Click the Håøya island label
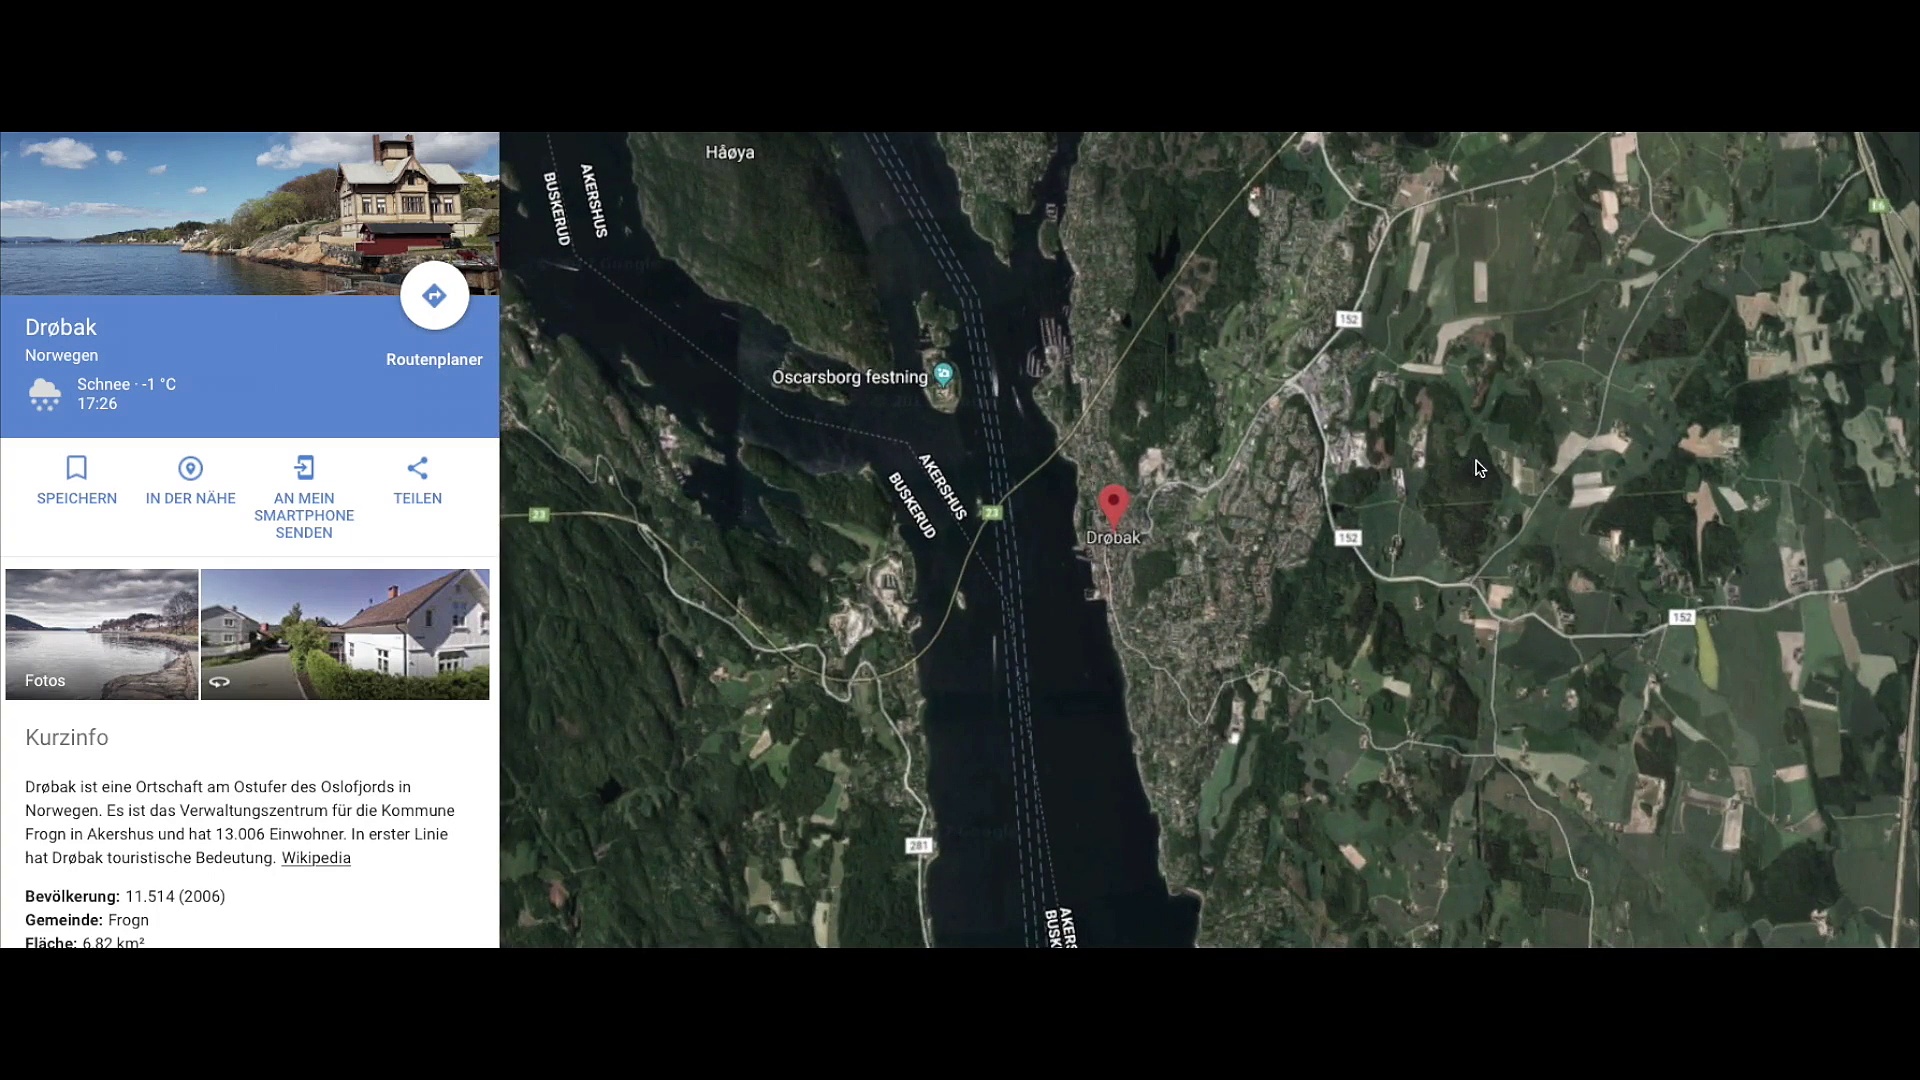 tap(730, 153)
